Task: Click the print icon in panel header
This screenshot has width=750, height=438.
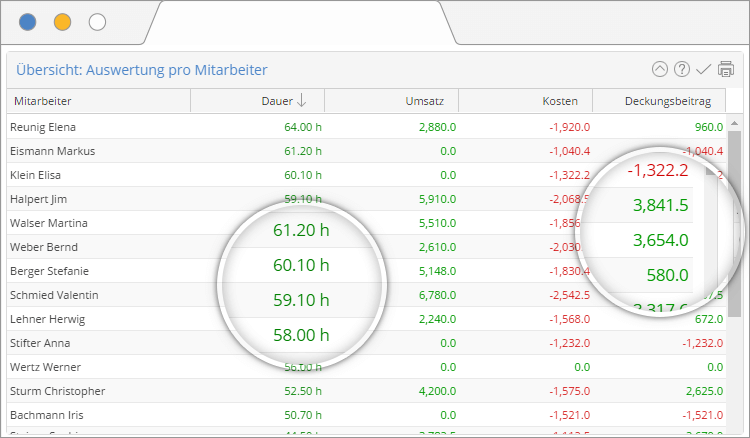Action: pos(726,69)
